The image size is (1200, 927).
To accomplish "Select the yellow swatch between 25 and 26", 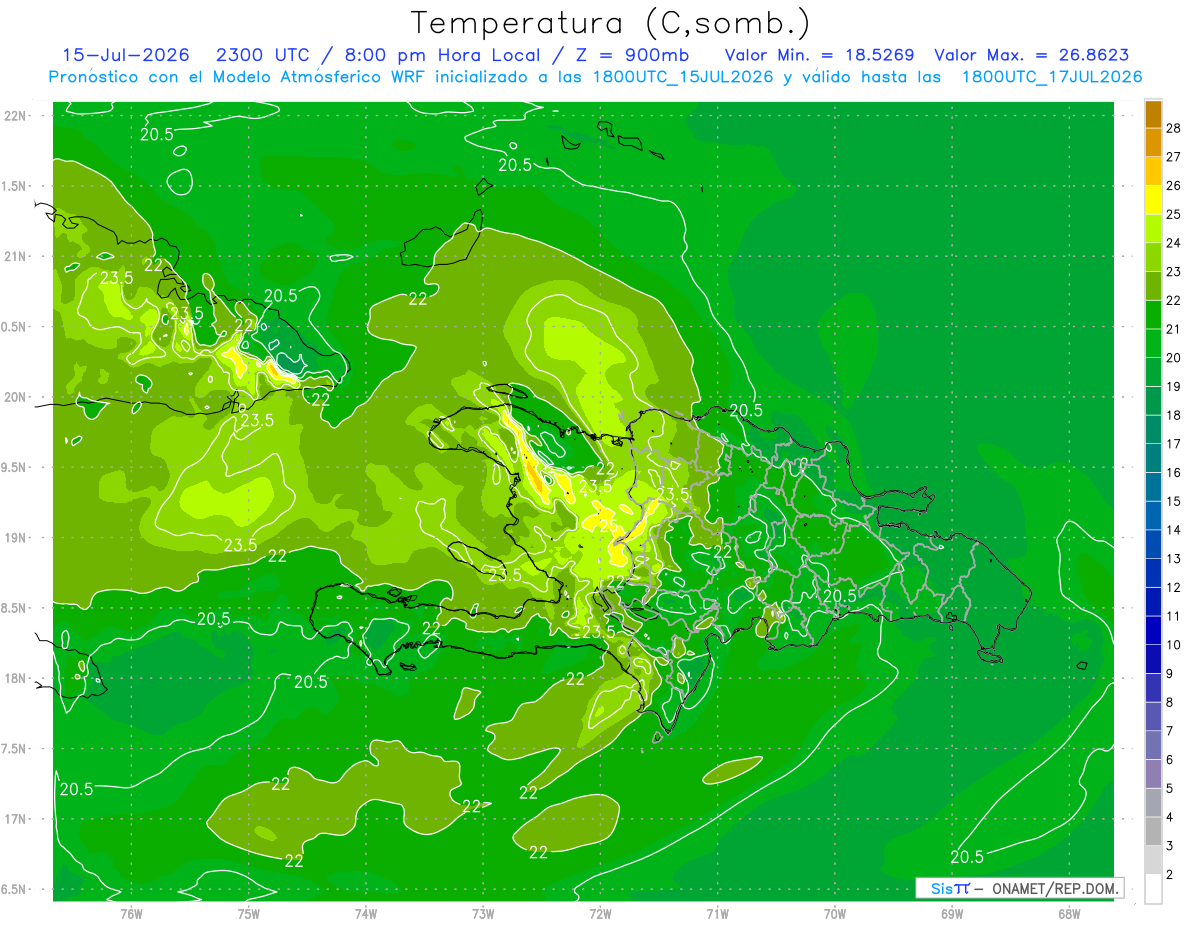I will [1153, 200].
